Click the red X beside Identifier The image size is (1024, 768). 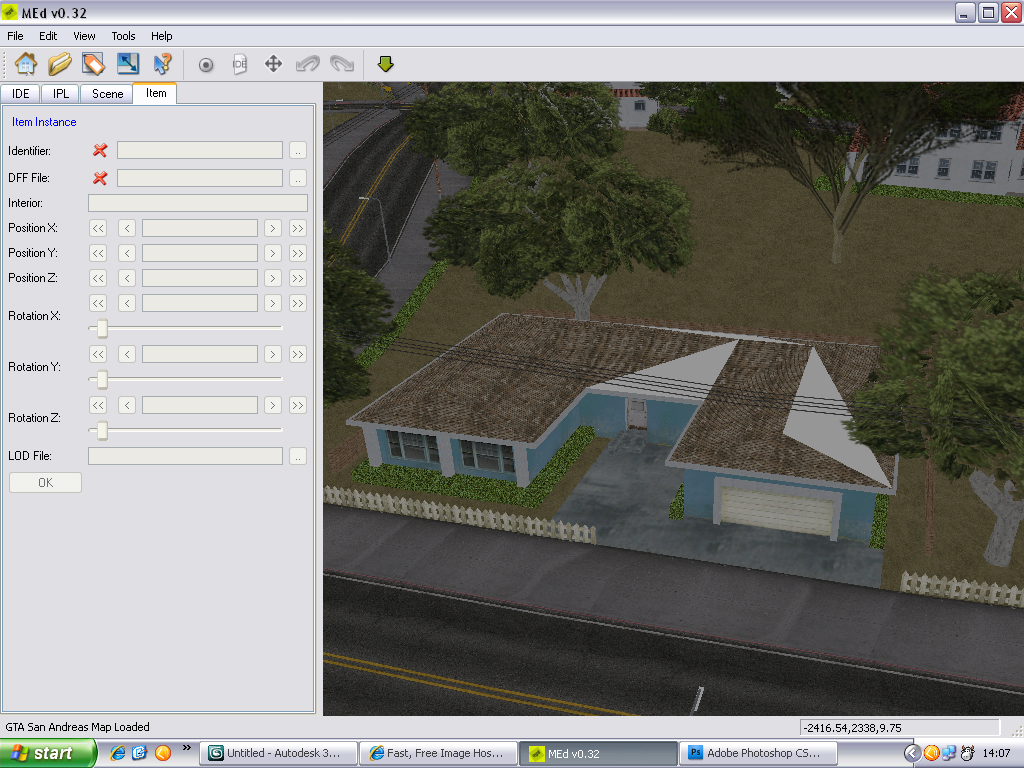[x=100, y=150]
